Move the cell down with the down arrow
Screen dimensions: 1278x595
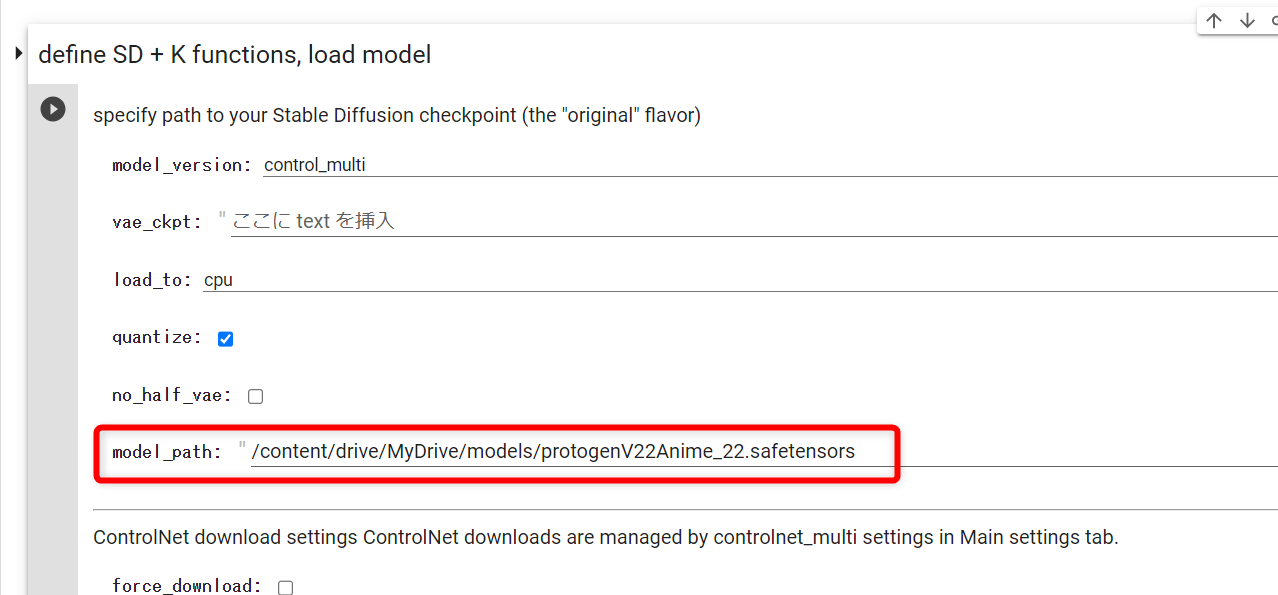[1247, 21]
